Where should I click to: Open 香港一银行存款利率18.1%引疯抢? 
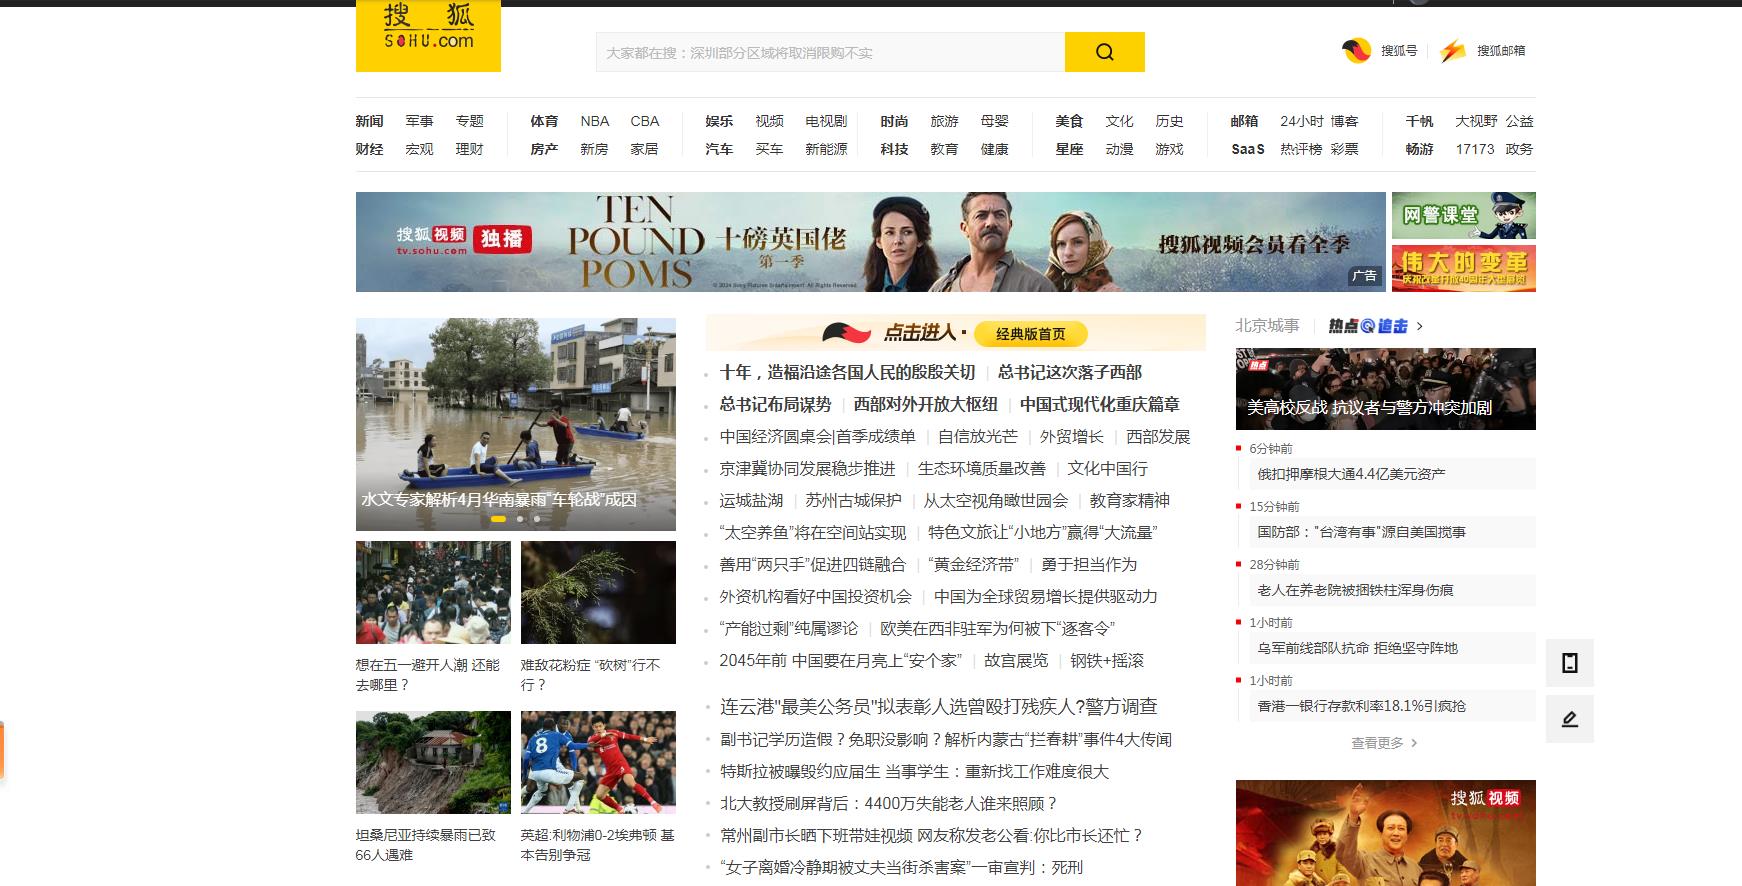1361,706
